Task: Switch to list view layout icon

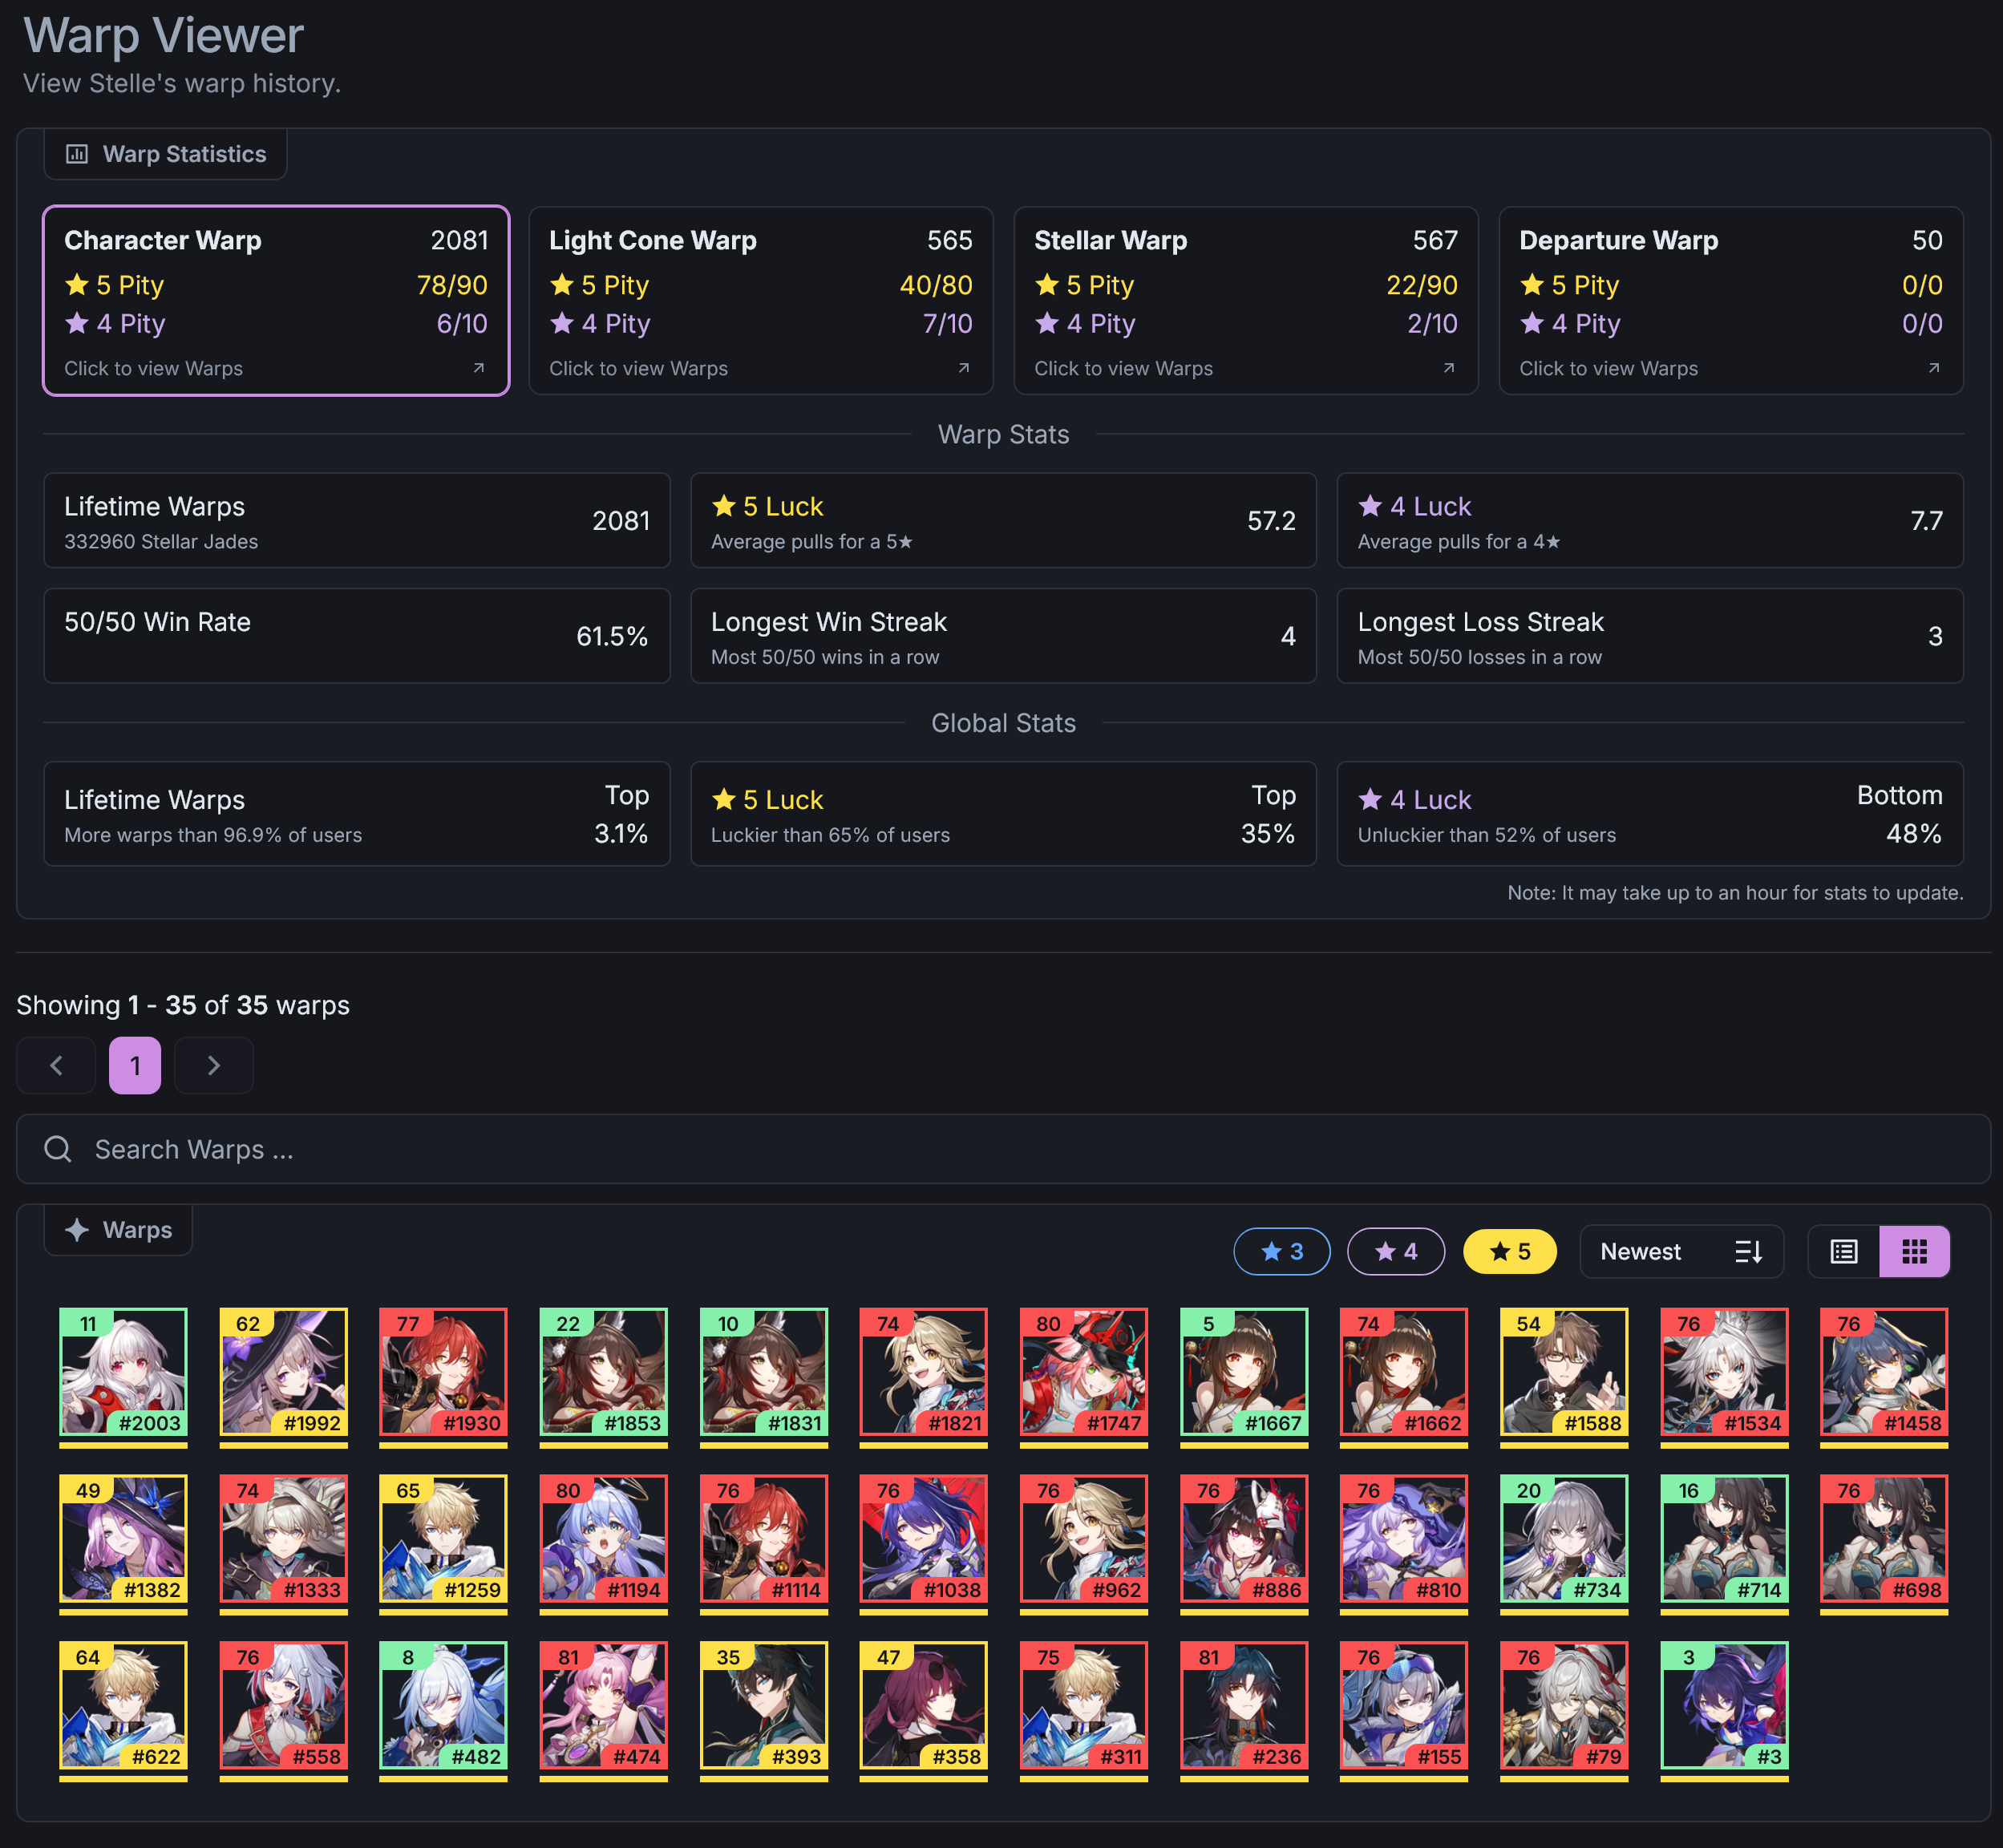Action: (x=1843, y=1251)
